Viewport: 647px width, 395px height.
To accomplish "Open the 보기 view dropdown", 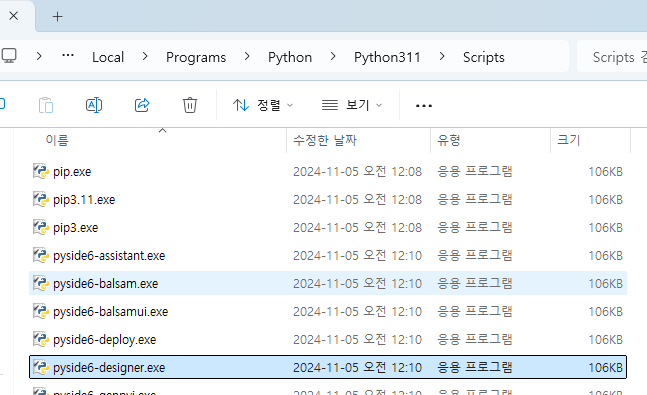I will pyautogui.click(x=352, y=105).
